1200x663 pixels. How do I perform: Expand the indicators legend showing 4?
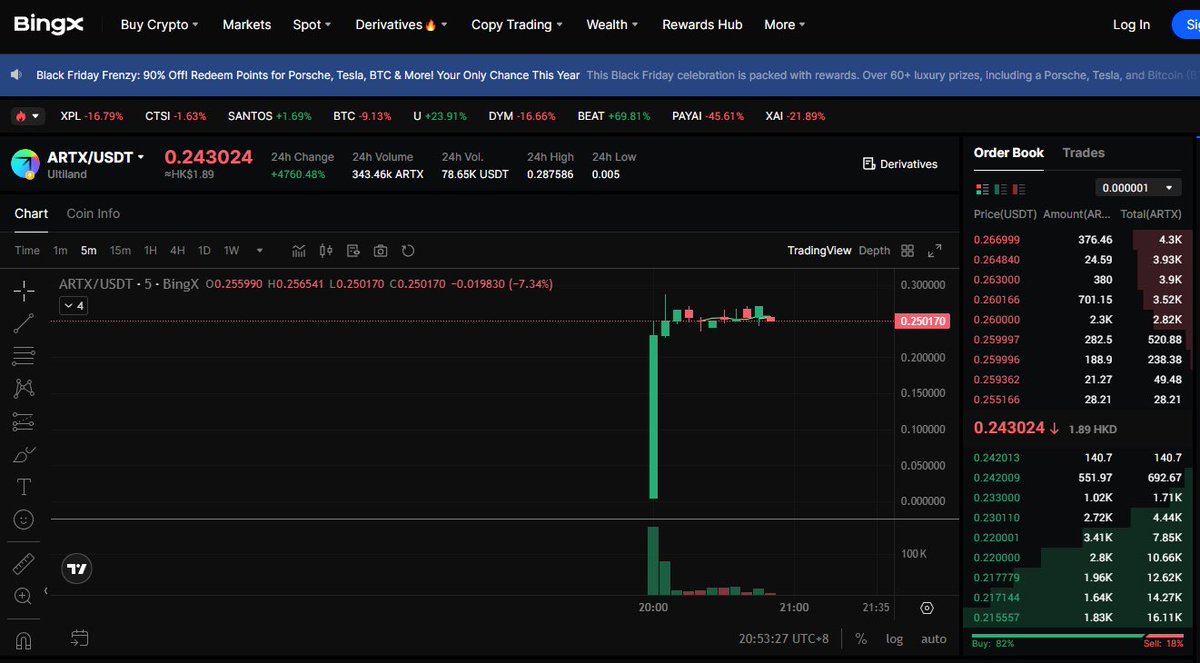tap(75, 306)
